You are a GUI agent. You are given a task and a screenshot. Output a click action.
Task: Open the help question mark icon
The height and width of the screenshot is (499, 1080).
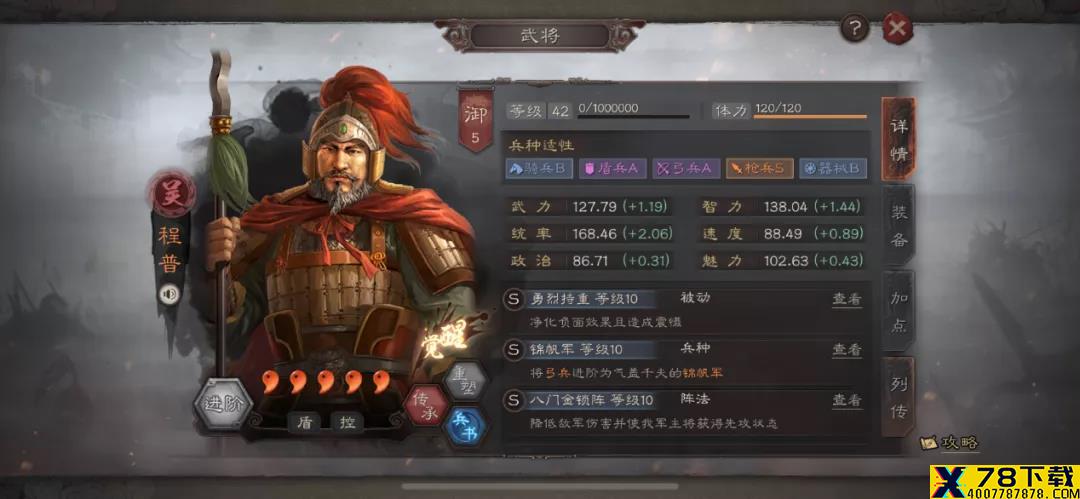[x=854, y=28]
